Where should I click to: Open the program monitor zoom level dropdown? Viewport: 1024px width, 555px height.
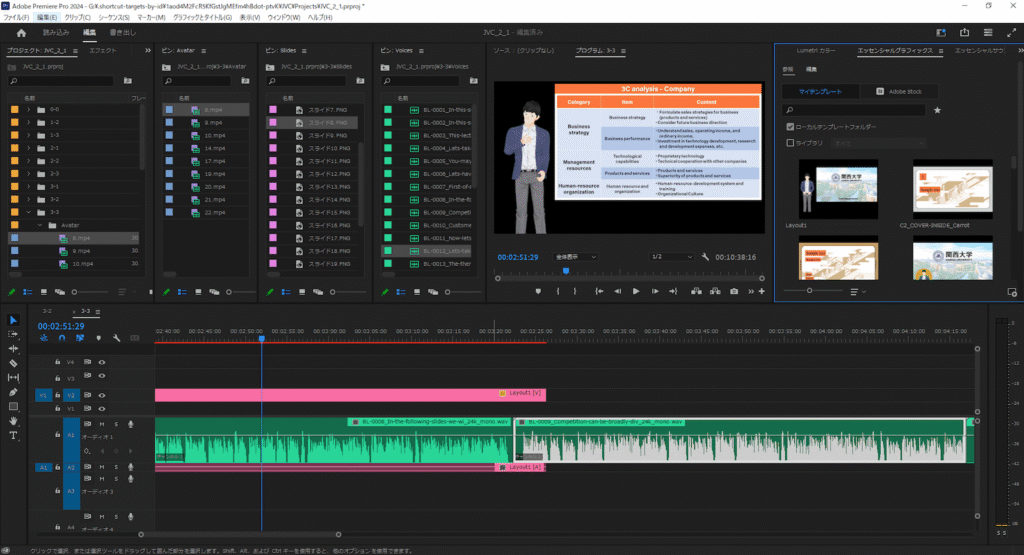[575, 257]
